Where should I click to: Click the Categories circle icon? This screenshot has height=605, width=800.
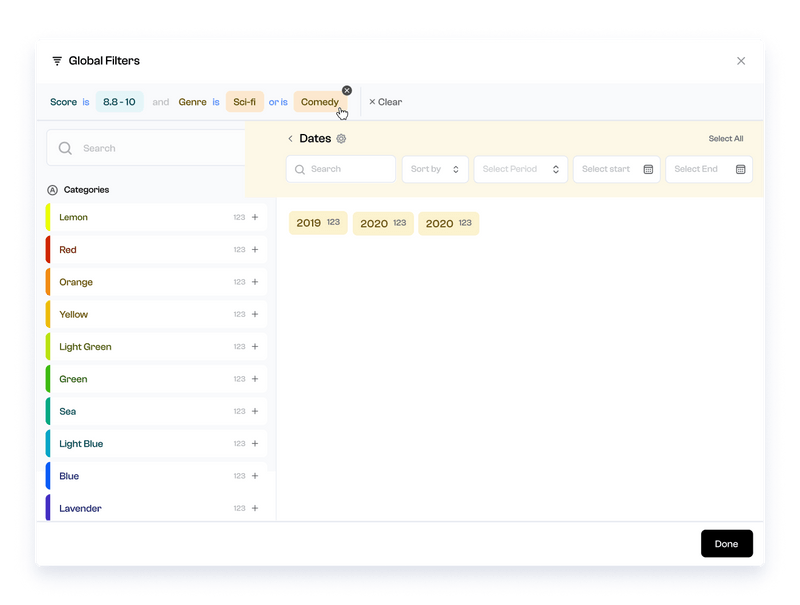[53, 189]
